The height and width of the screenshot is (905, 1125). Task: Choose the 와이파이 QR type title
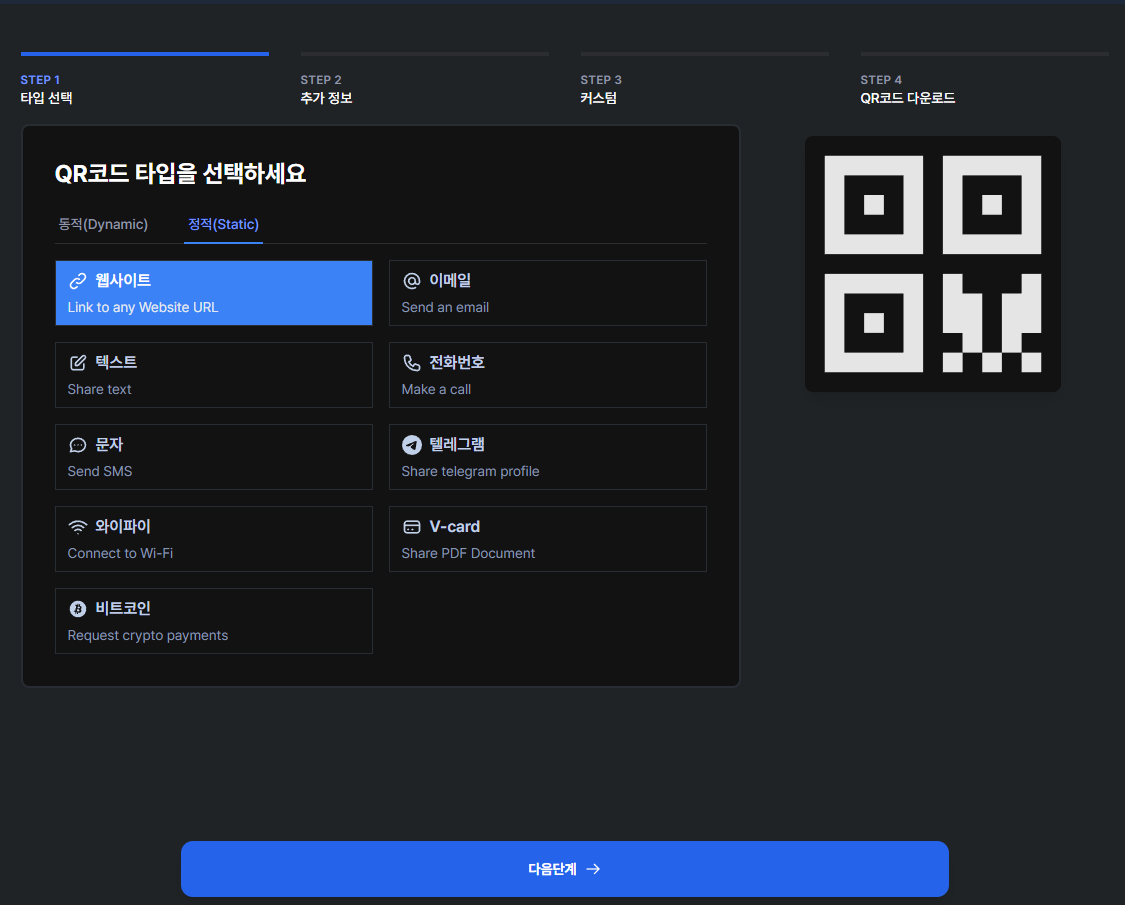click(123, 527)
